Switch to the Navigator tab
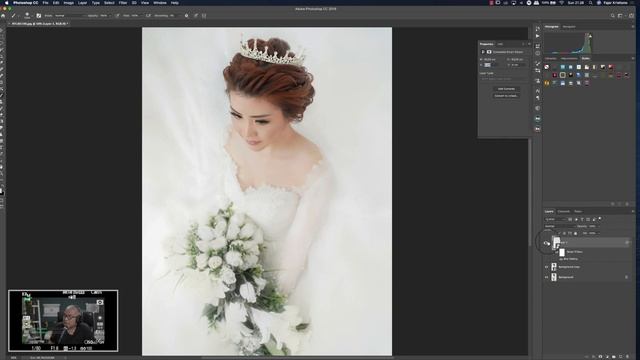Image resolution: width=640 pixels, height=360 pixels. [x=569, y=27]
